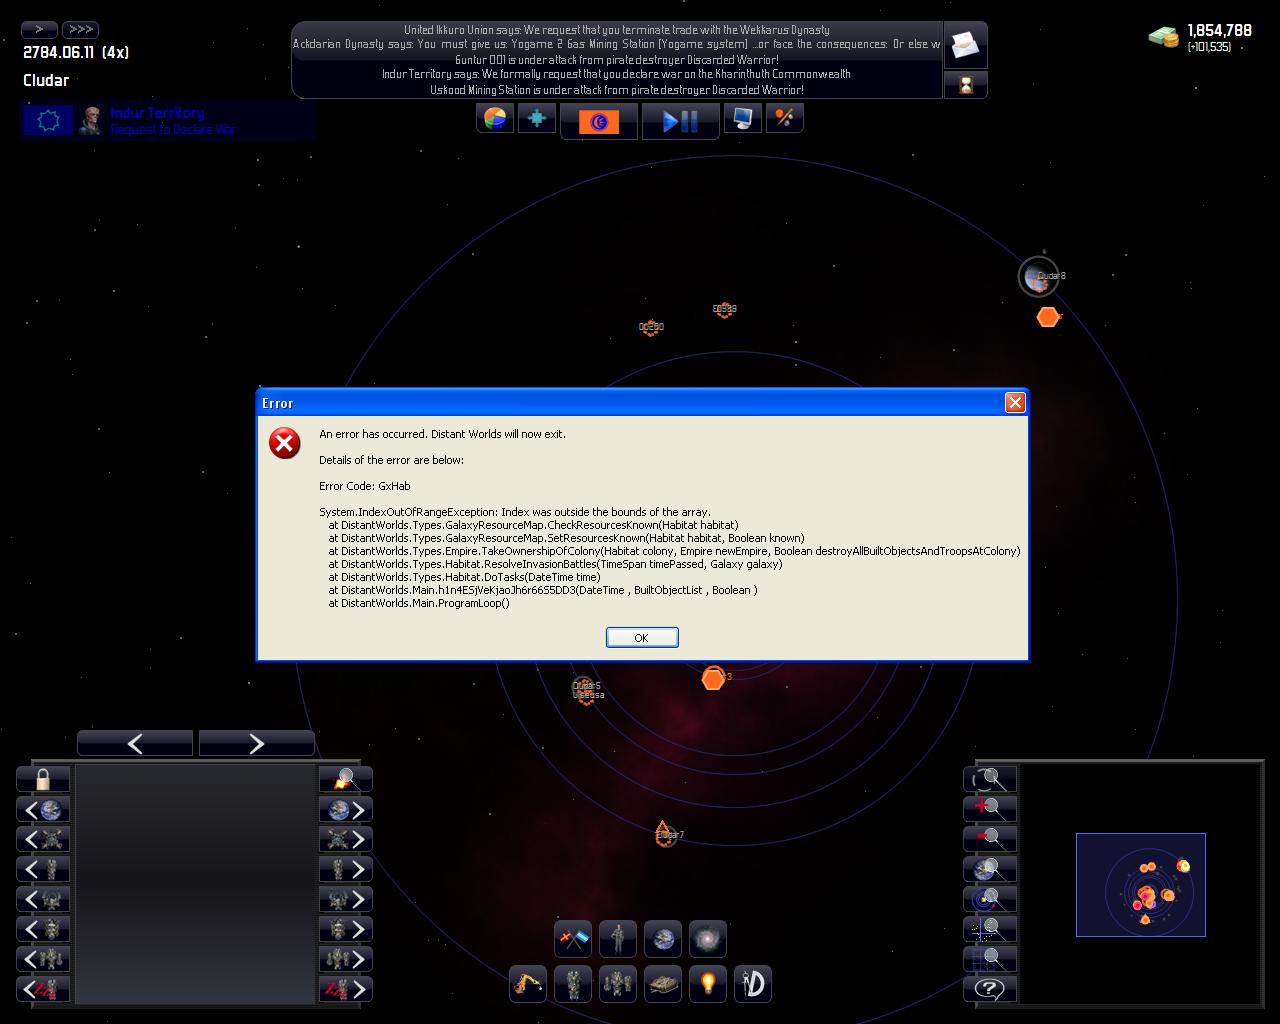
Task: Open ship design compass icon
Action: (x=753, y=984)
